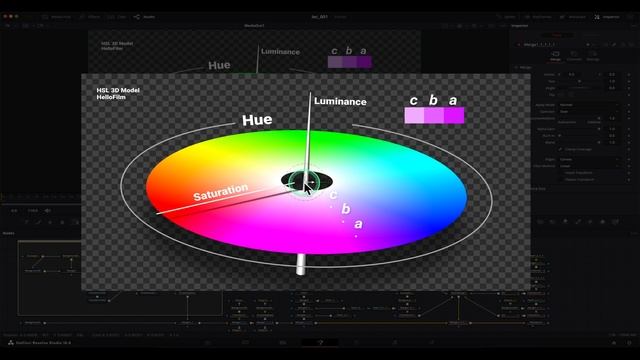Viewport: 640px width, 360px height.
Task: Toggle the Nodes panel button in top toolbar
Action: [144, 17]
